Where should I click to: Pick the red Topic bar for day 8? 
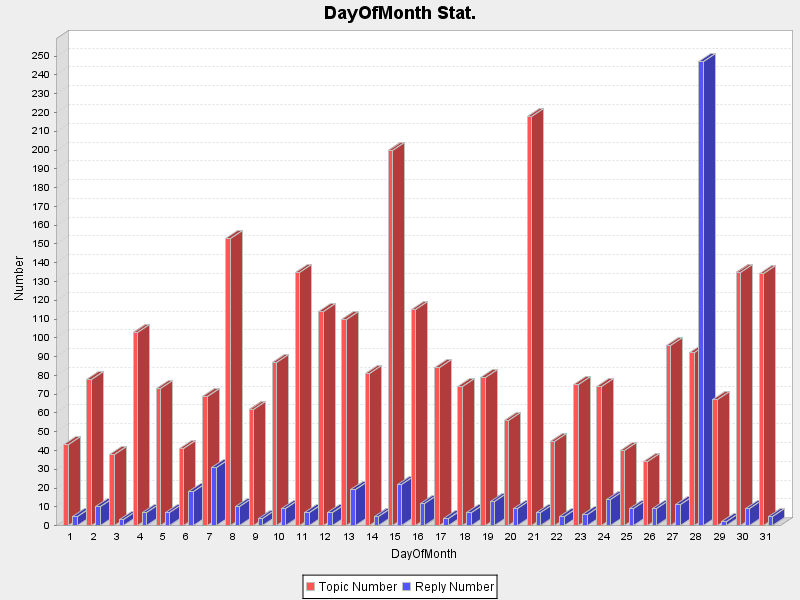(233, 380)
